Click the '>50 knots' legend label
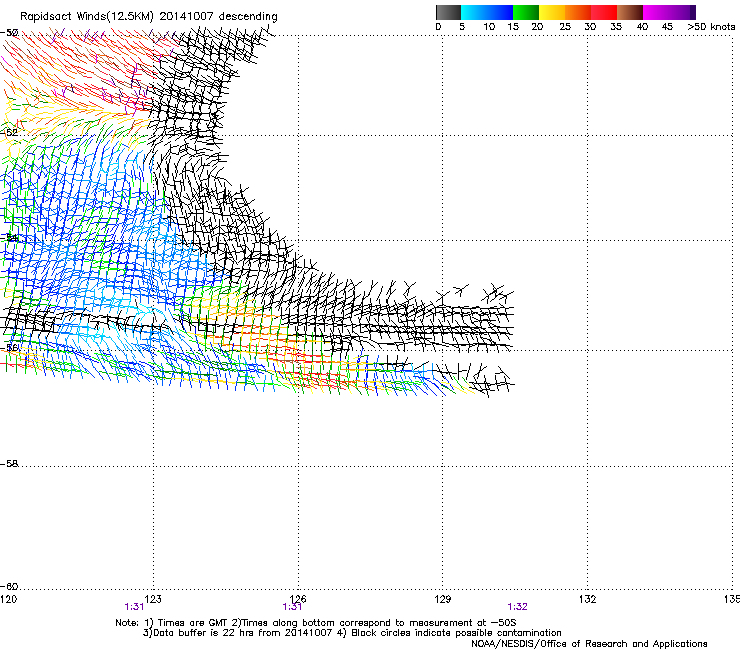 coord(711,27)
